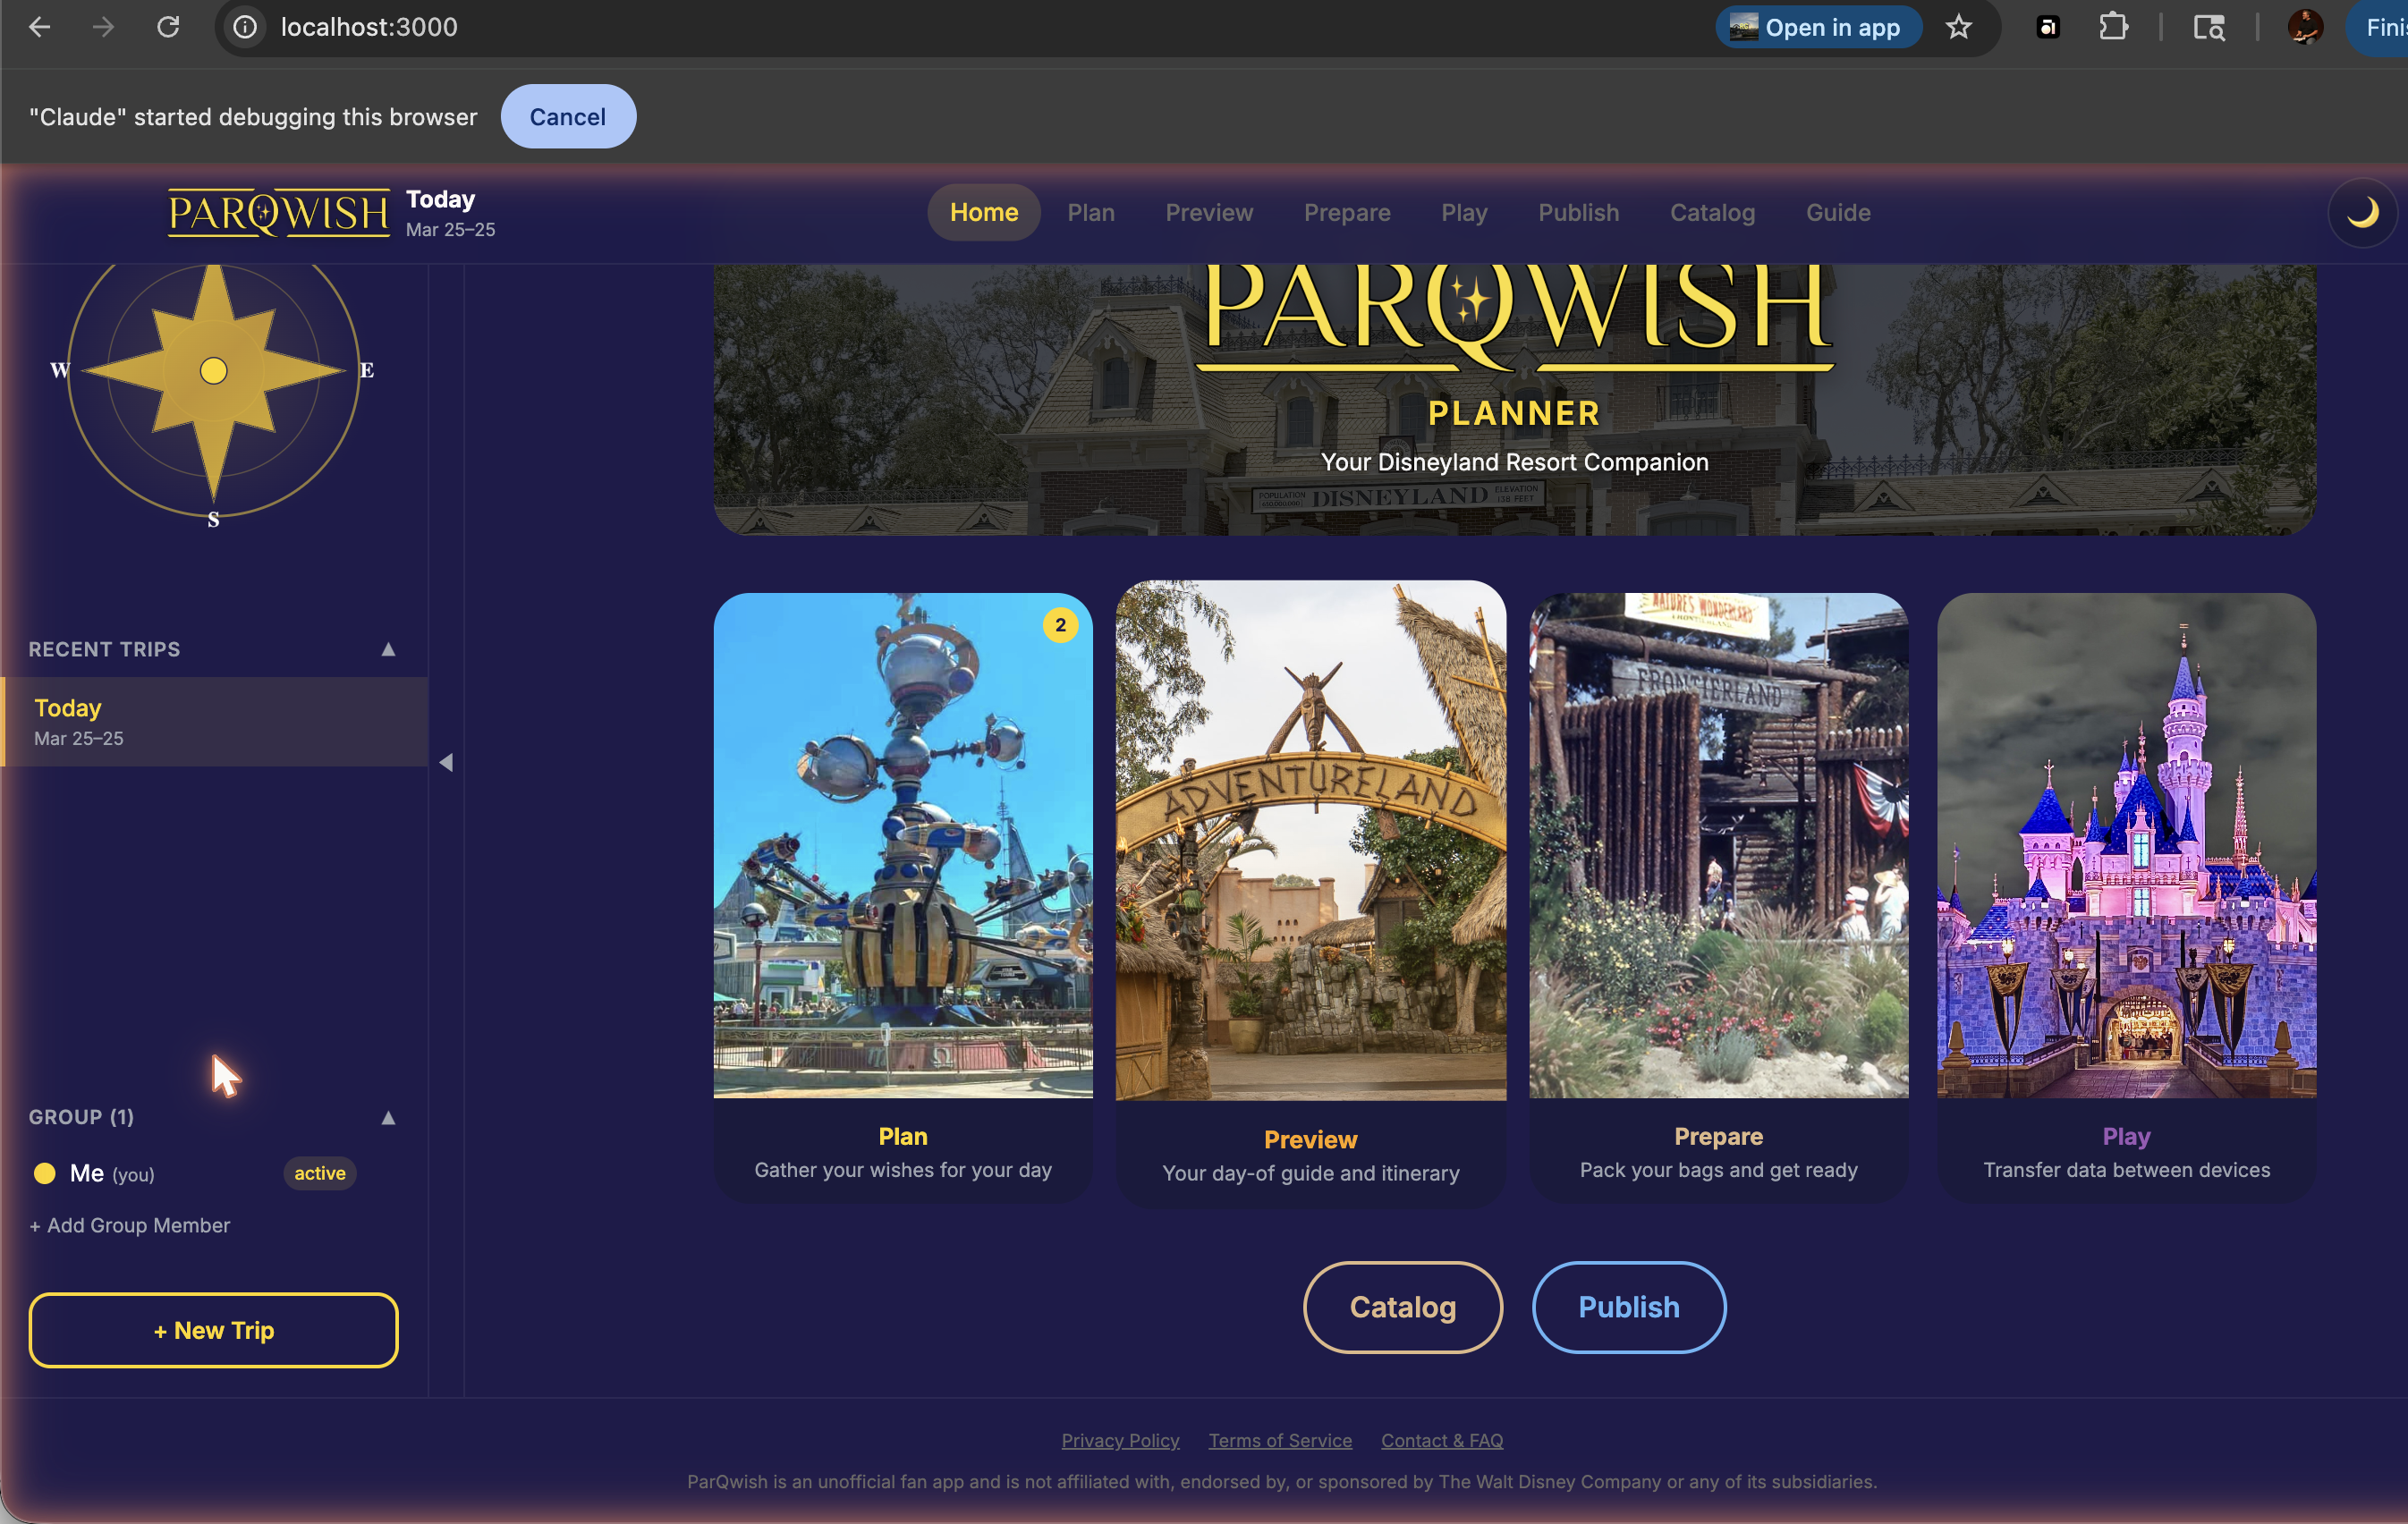Collapse the Group (1) section
The width and height of the screenshot is (2408, 1524).
pyautogui.click(x=388, y=1118)
